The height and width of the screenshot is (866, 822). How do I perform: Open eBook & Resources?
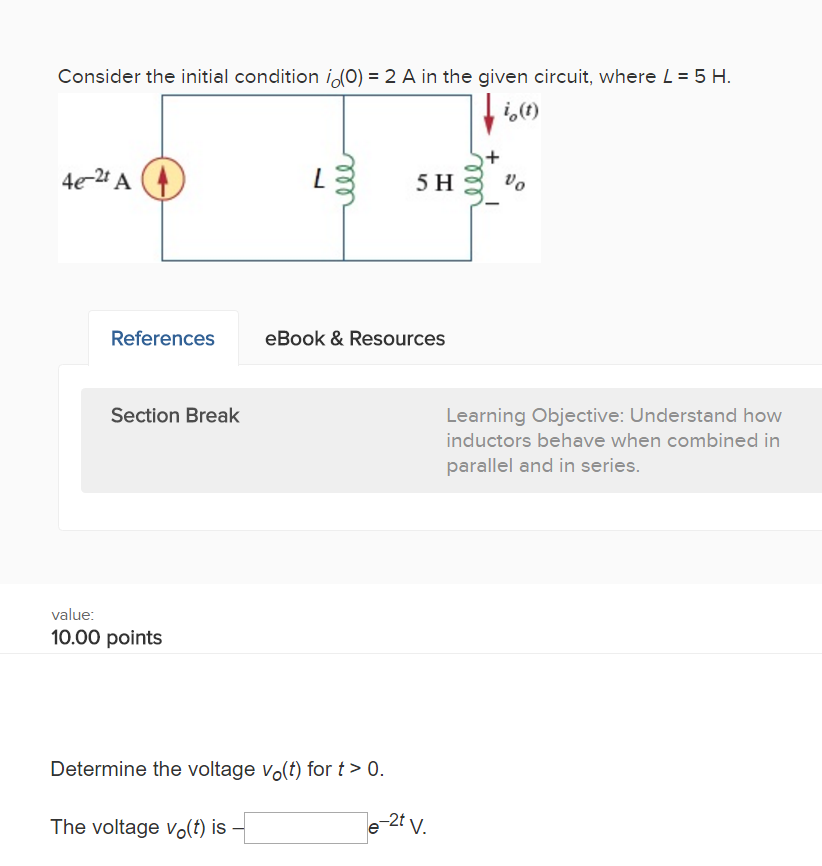pos(354,338)
